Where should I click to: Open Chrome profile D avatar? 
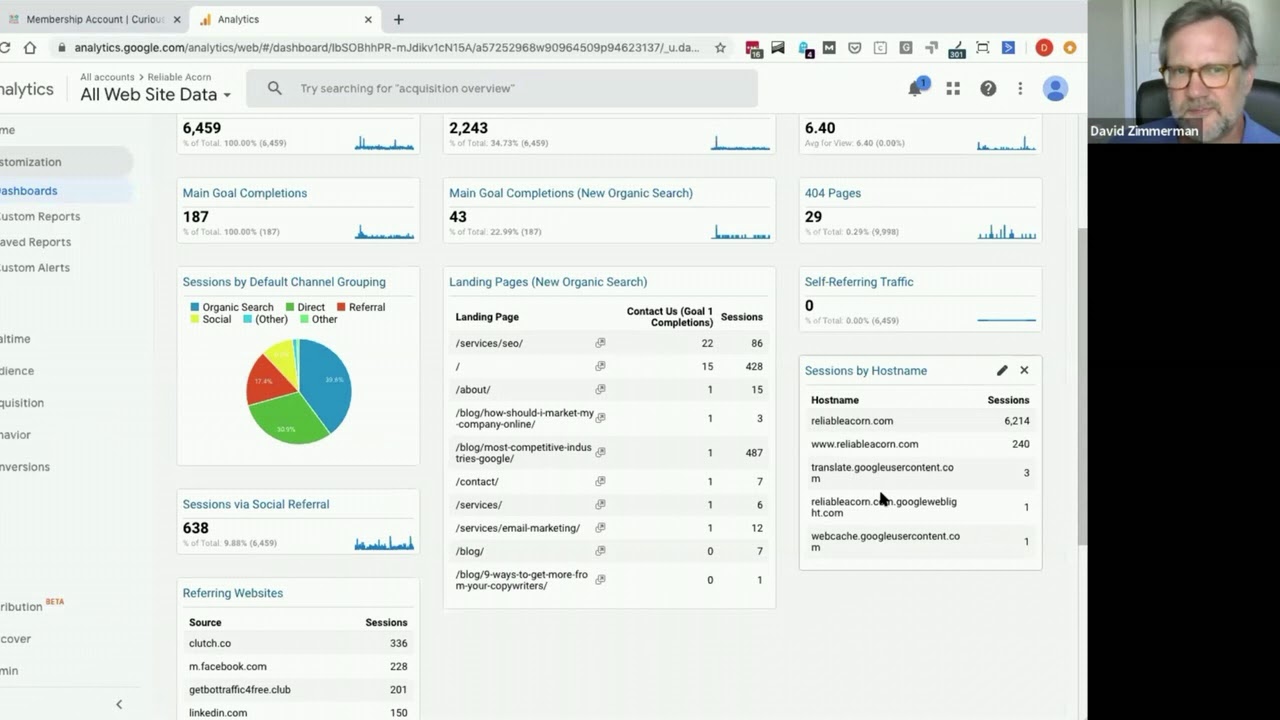[1044, 47]
